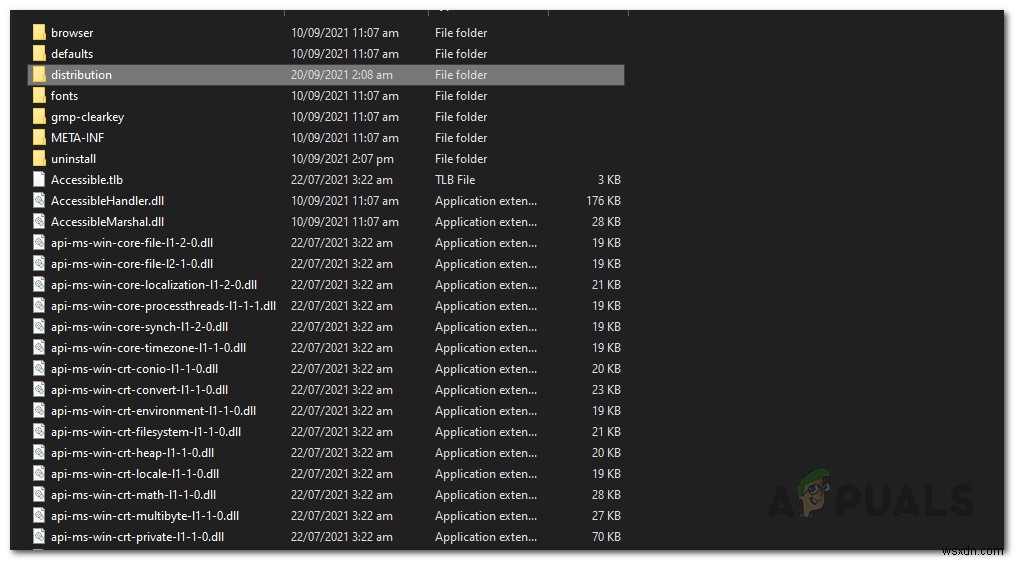This screenshot has width=1015, height=561.
Task: Click icon of api-ms-win-crt-filesystem-l1-1-0.dll
Action: coord(39,432)
